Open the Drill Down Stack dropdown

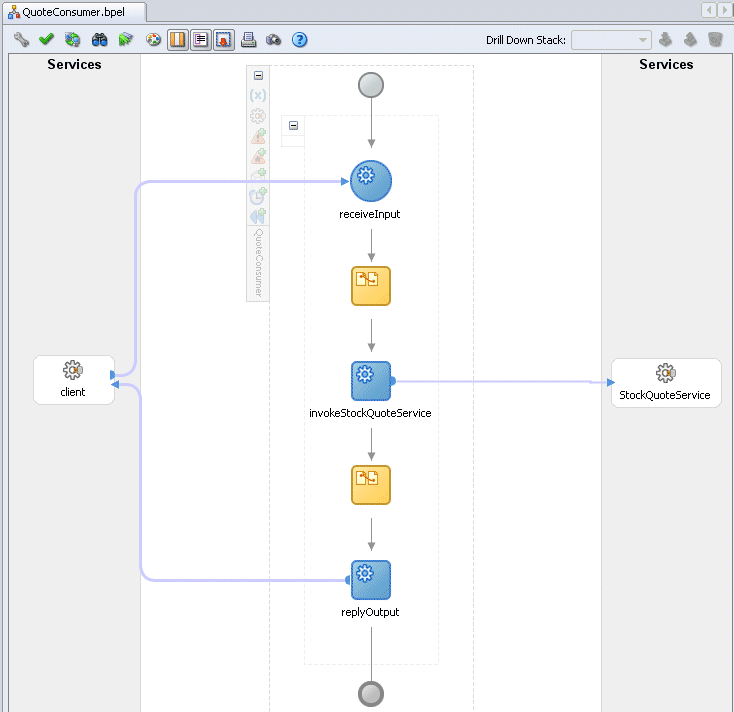(x=611, y=40)
